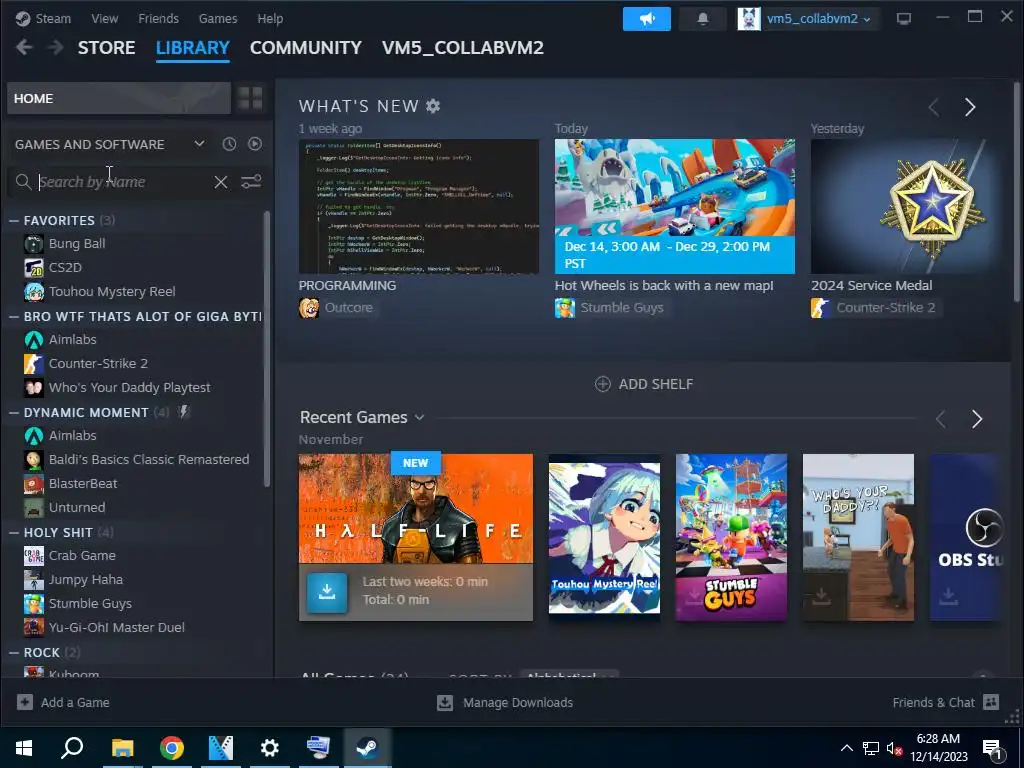Open advanced filter options icon
The image size is (1024, 768).
[x=251, y=182]
